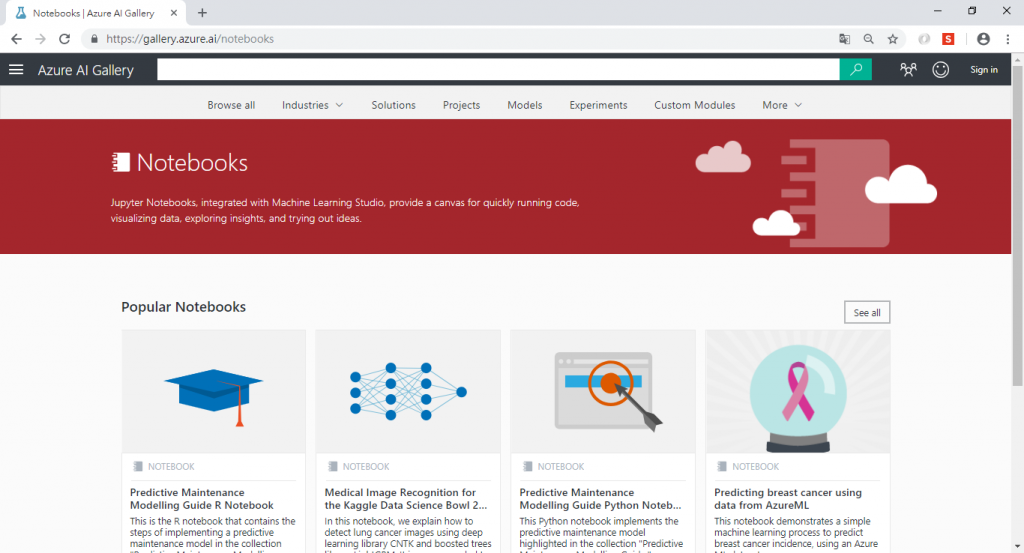
Task: Click the browser address bar URL
Action: [x=190, y=39]
